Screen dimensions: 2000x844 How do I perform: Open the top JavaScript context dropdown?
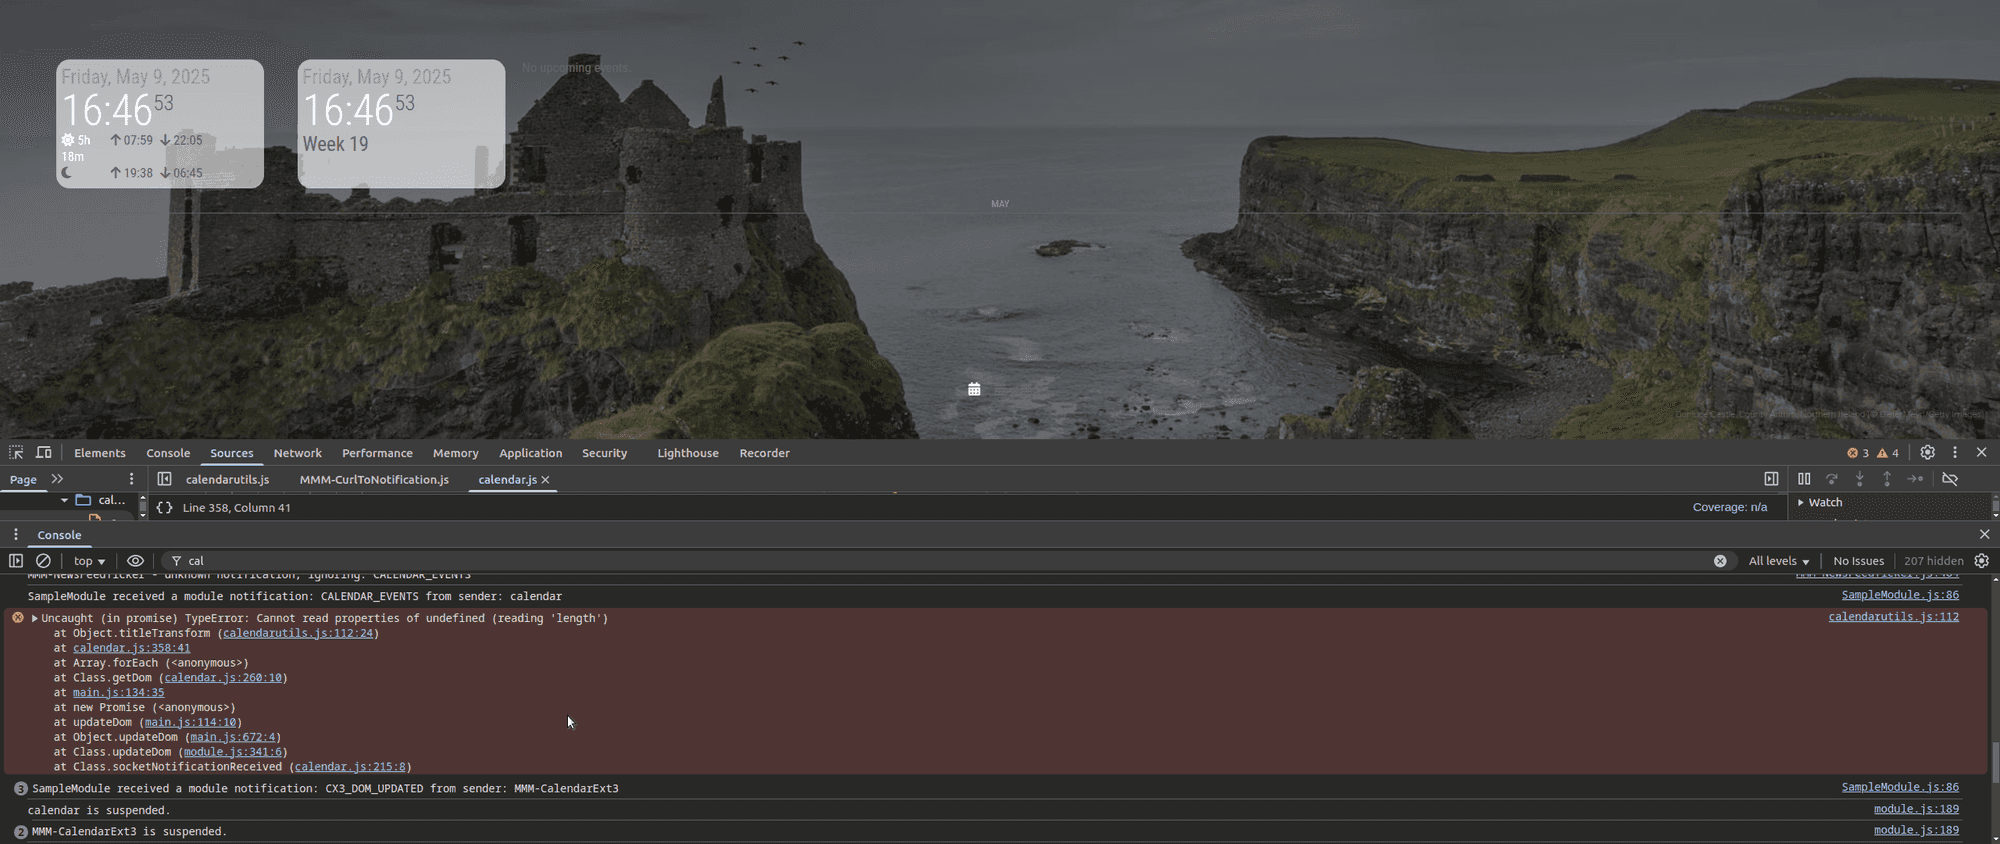(x=89, y=561)
